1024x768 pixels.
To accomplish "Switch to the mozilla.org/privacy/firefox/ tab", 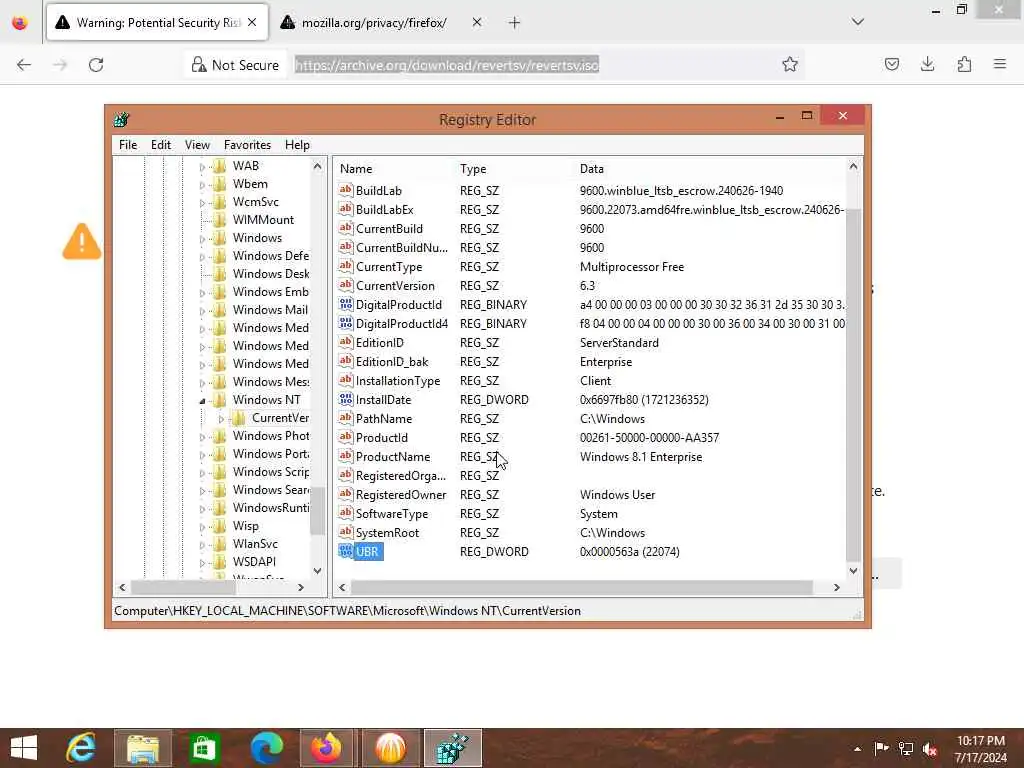I will 374,23.
